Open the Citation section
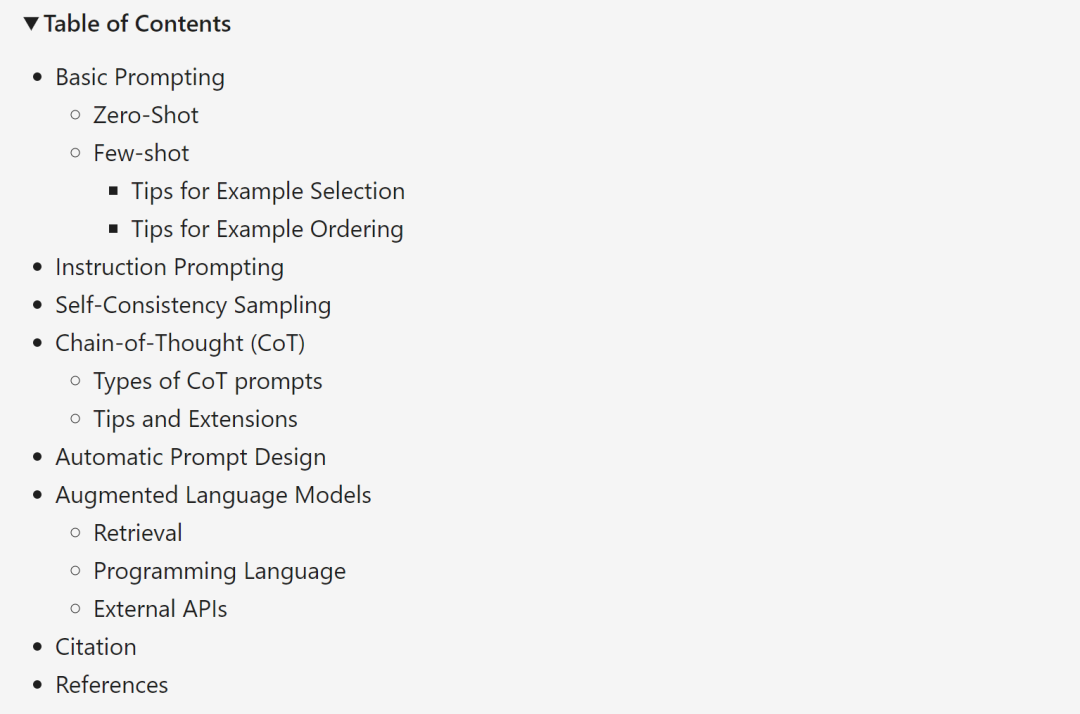Viewport: 1080px width, 714px height. [95, 646]
